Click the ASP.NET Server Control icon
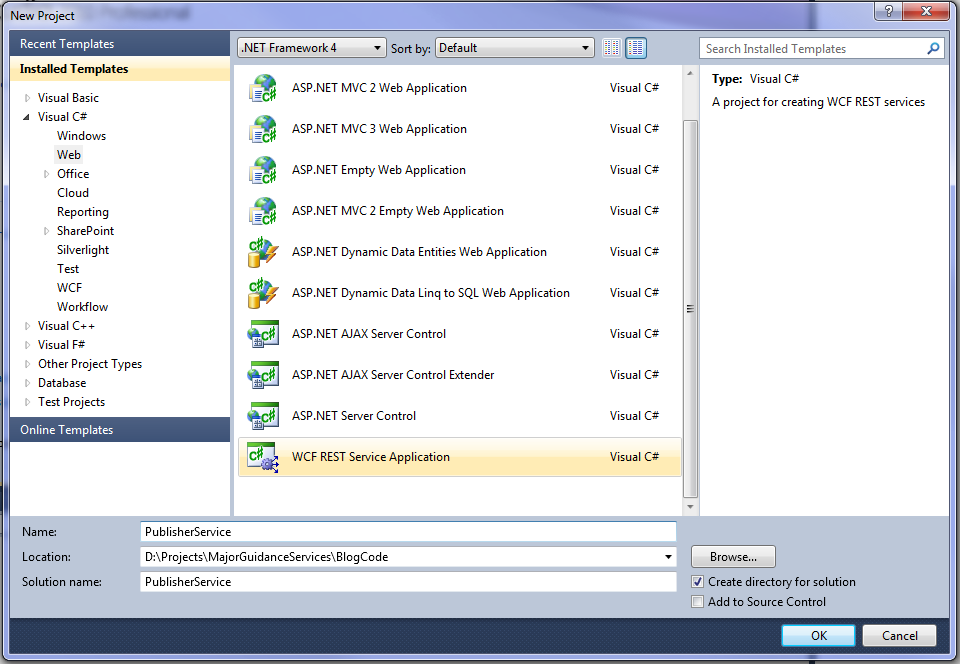This screenshot has width=960, height=664. 263,416
